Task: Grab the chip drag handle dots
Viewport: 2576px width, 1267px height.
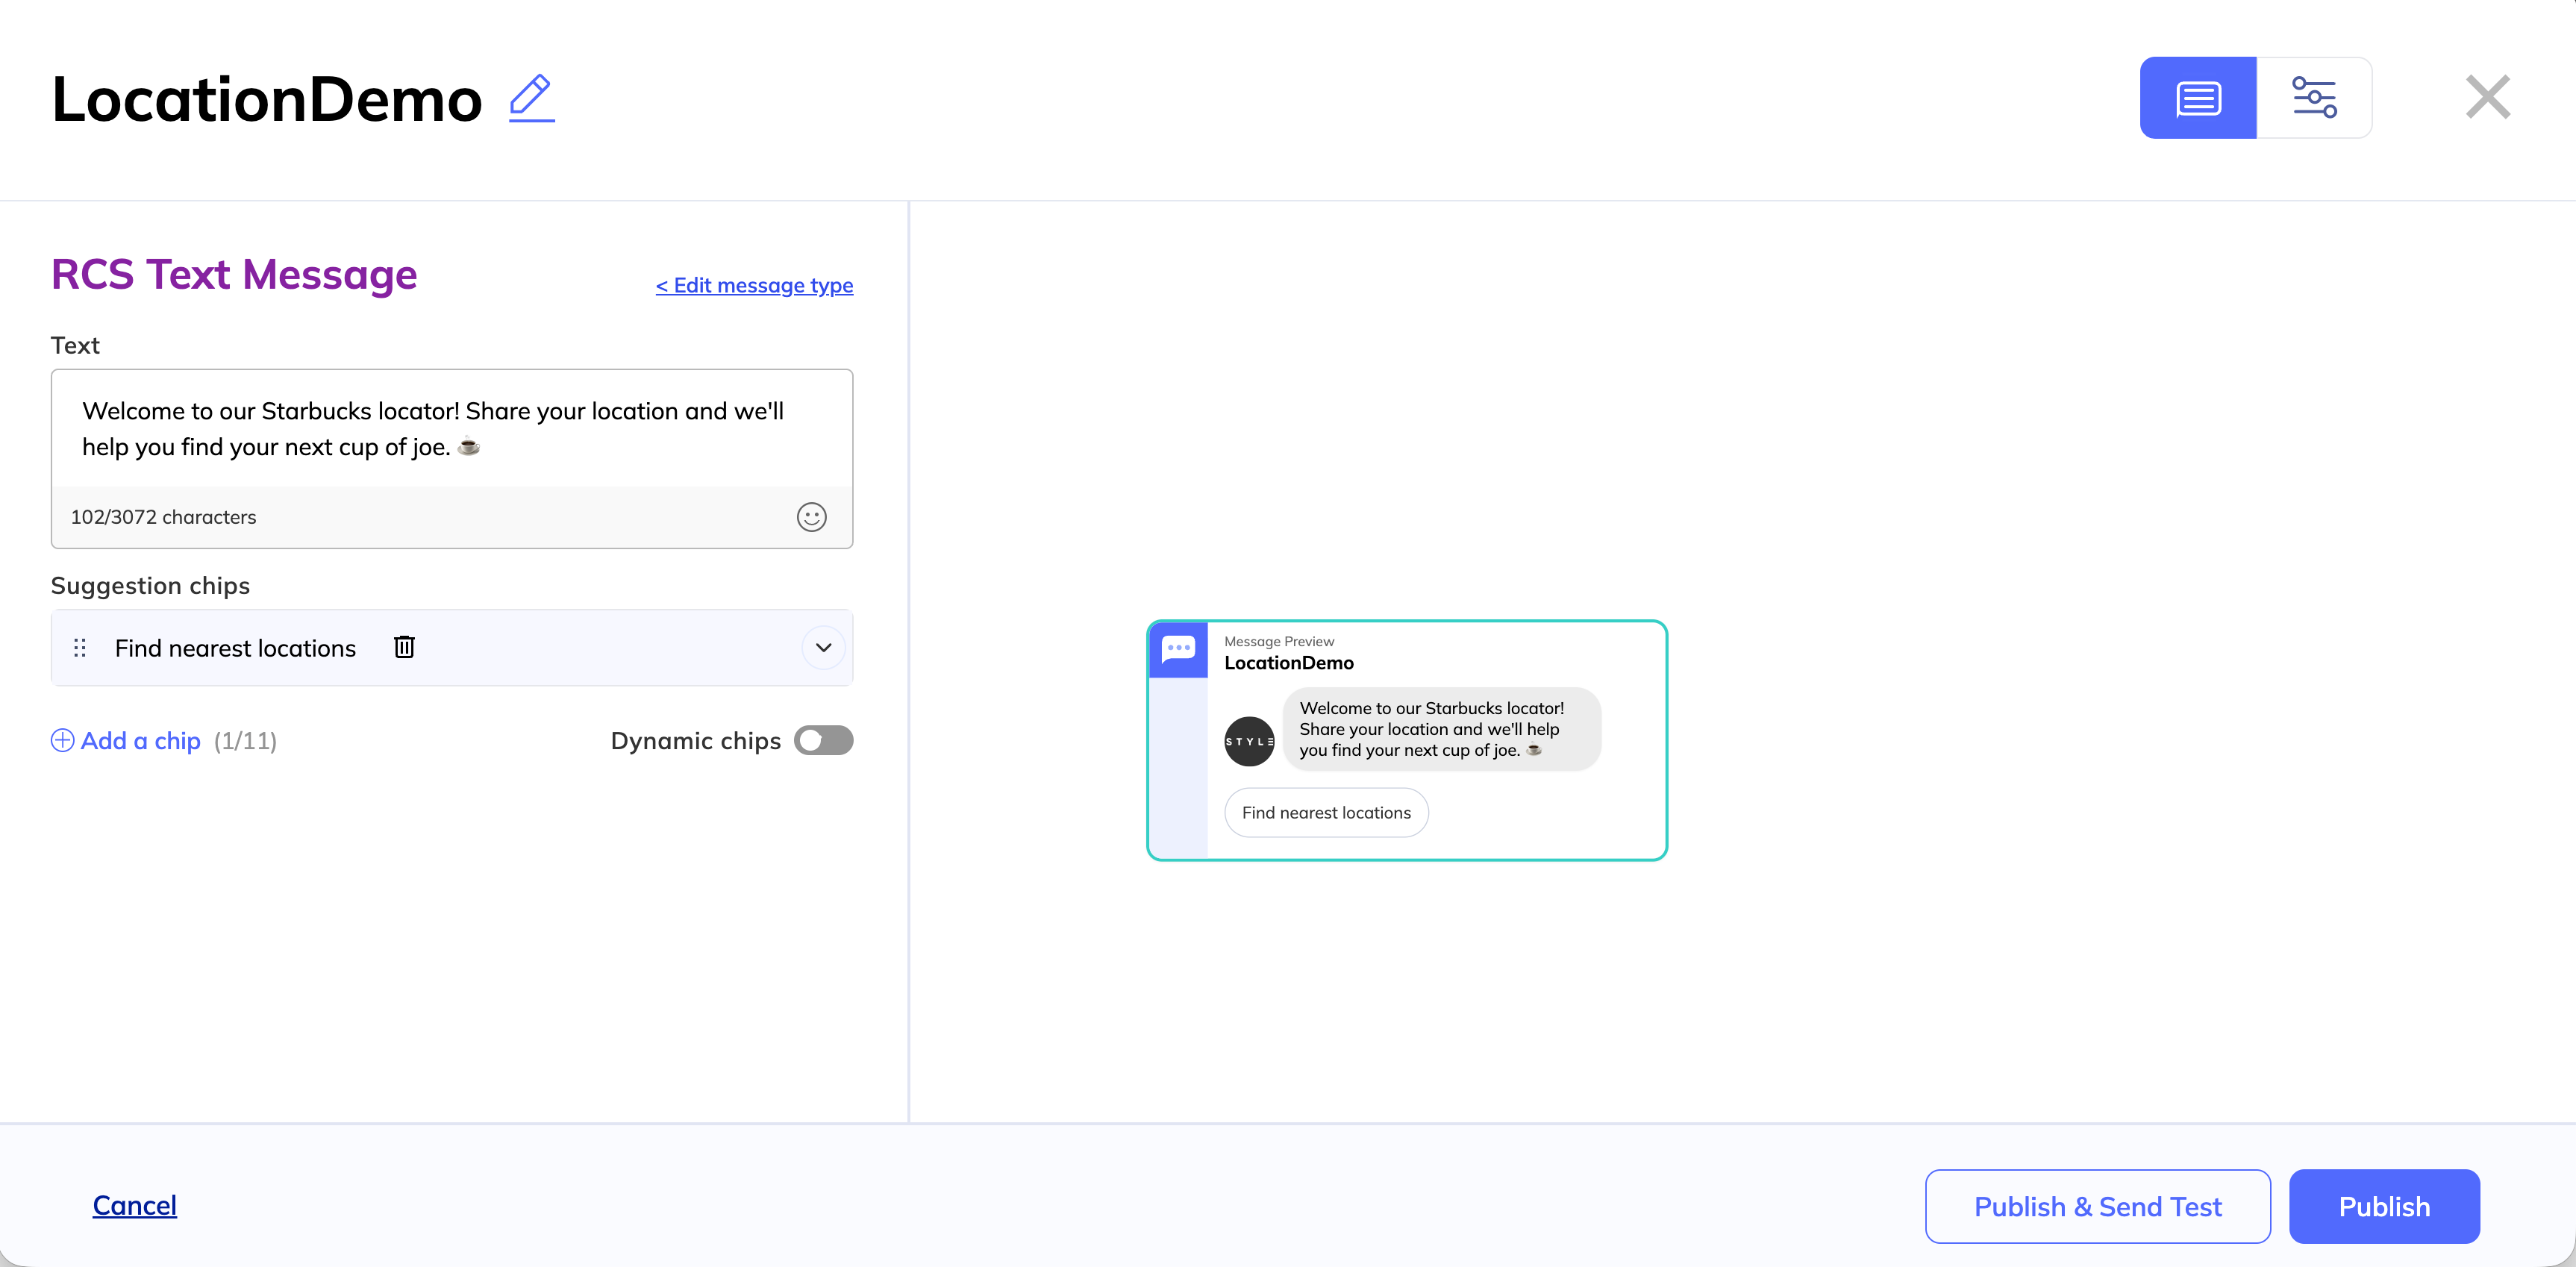Action: (80, 648)
